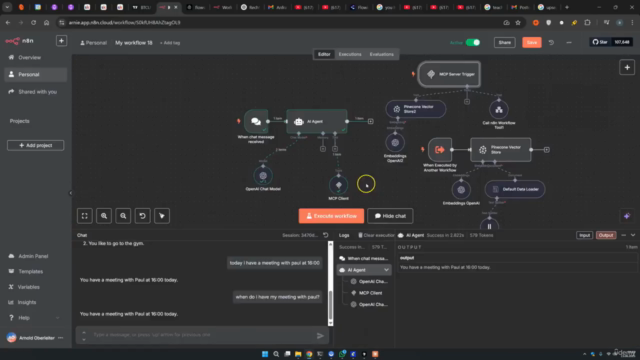The width and height of the screenshot is (640, 360).
Task: Click the plus button beside n8n logo
Action: (x=61, y=41)
